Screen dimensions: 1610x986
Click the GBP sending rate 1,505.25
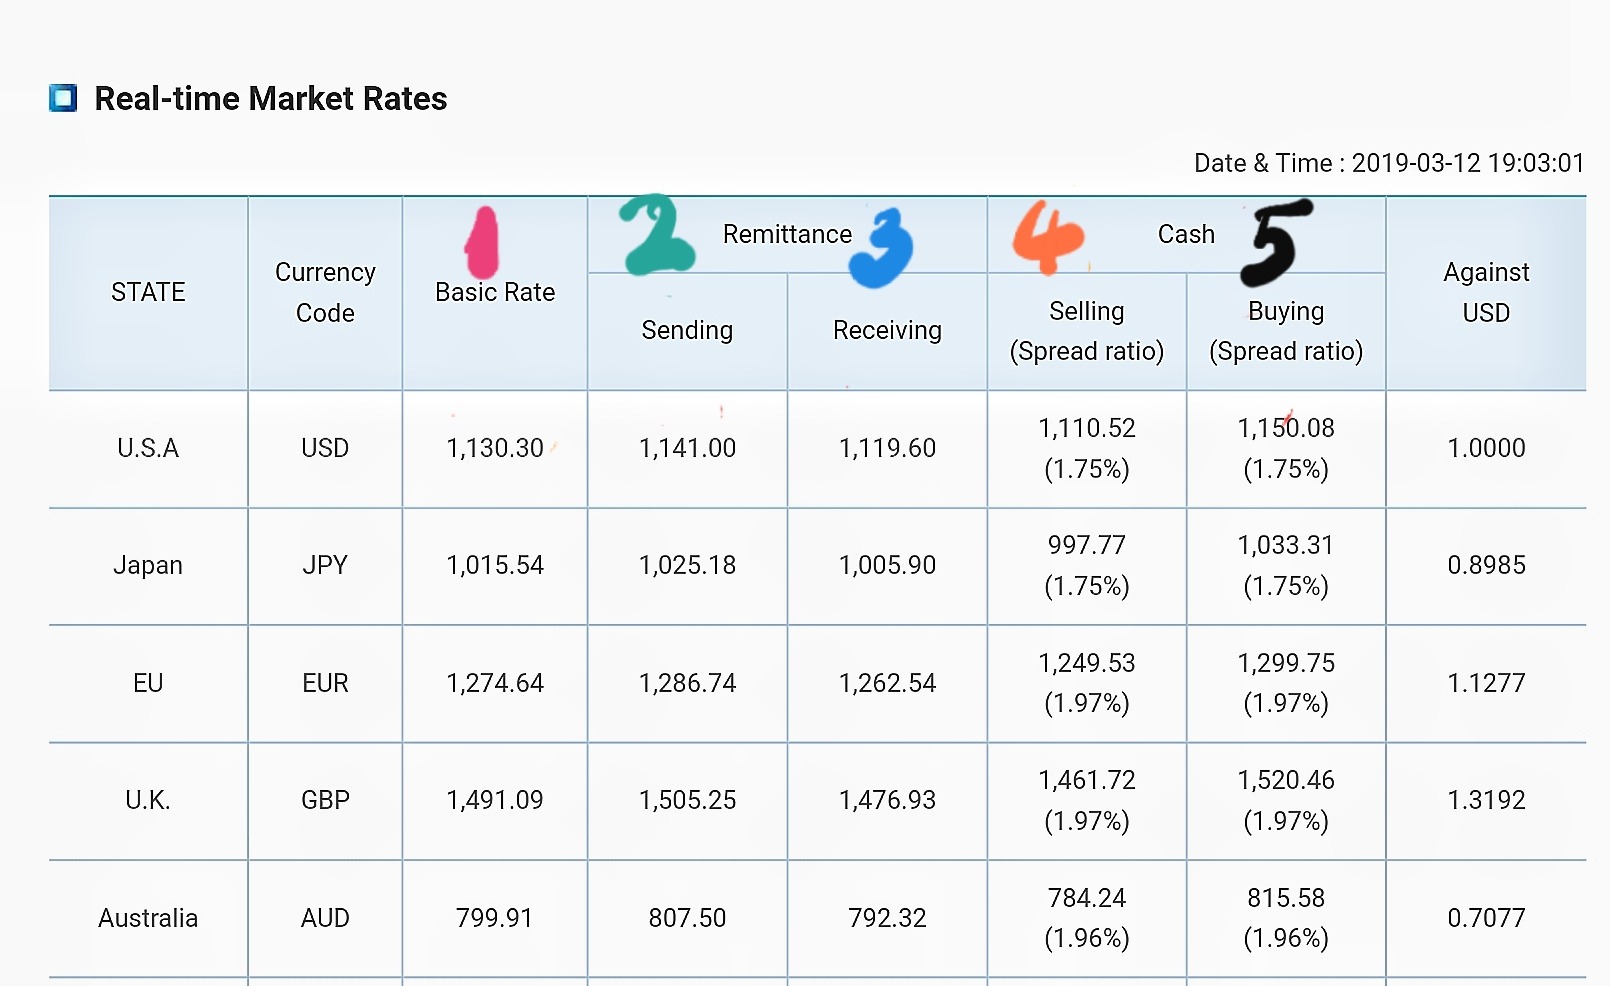point(687,800)
